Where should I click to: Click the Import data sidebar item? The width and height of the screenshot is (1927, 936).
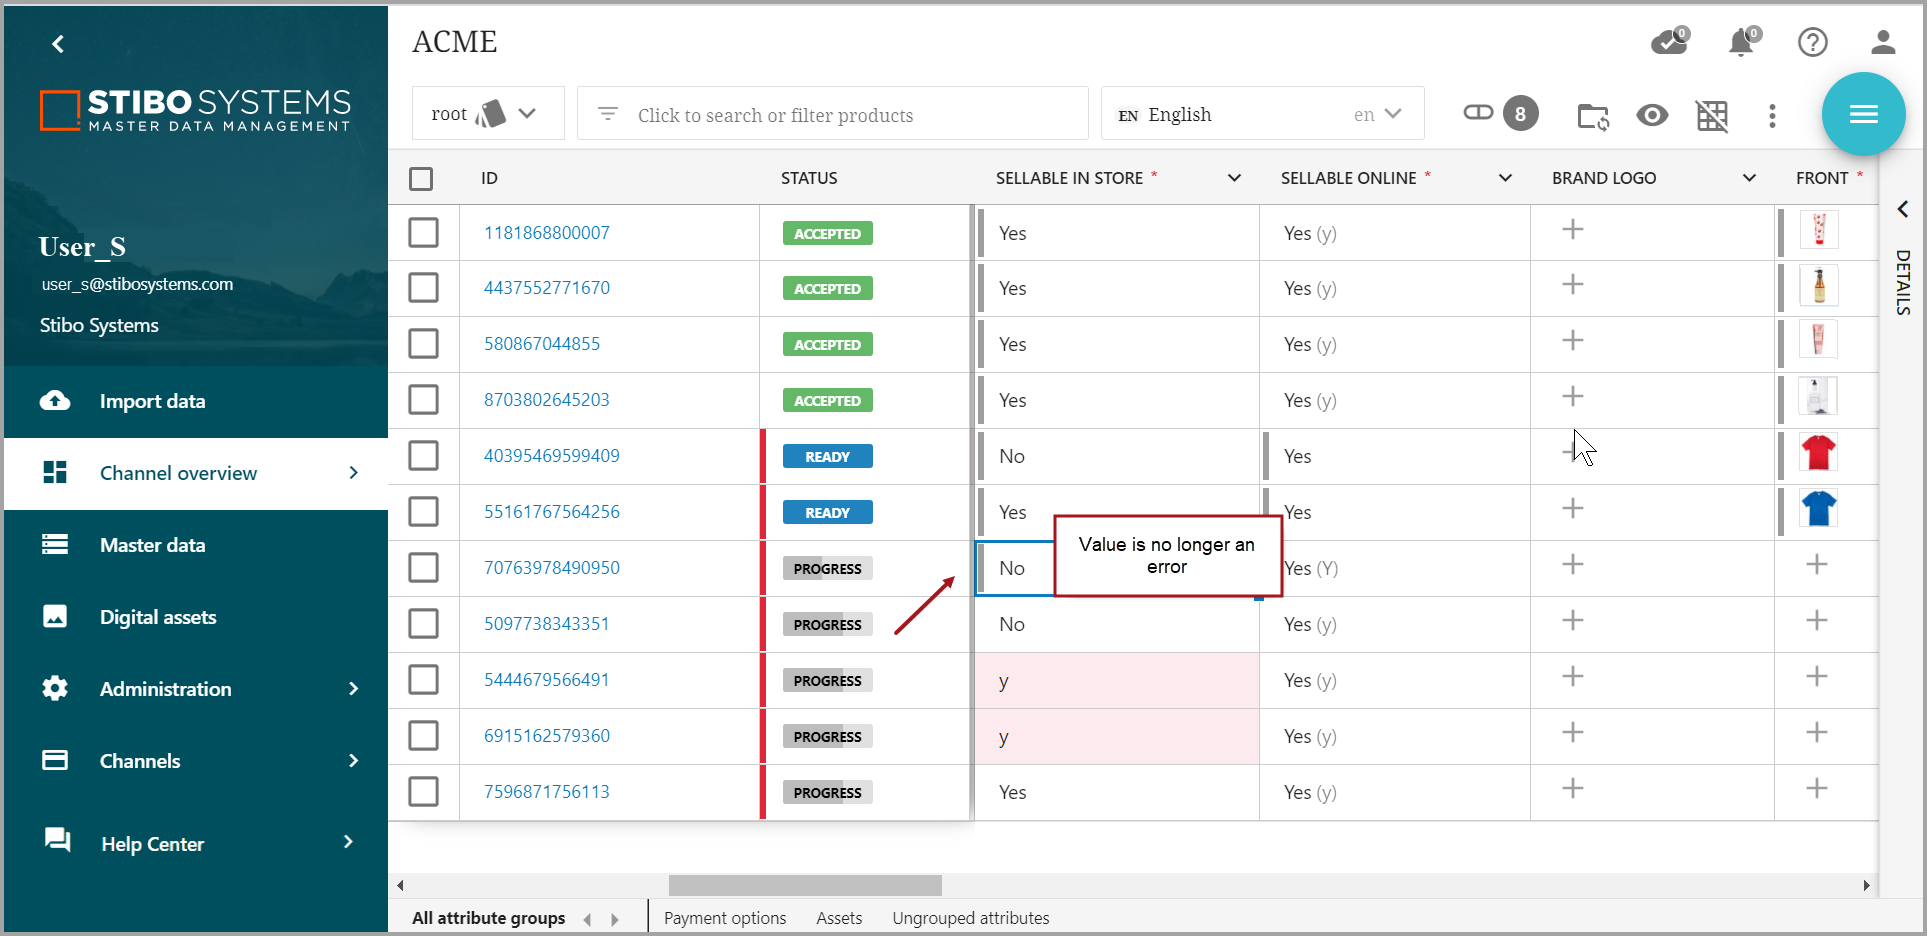(152, 401)
